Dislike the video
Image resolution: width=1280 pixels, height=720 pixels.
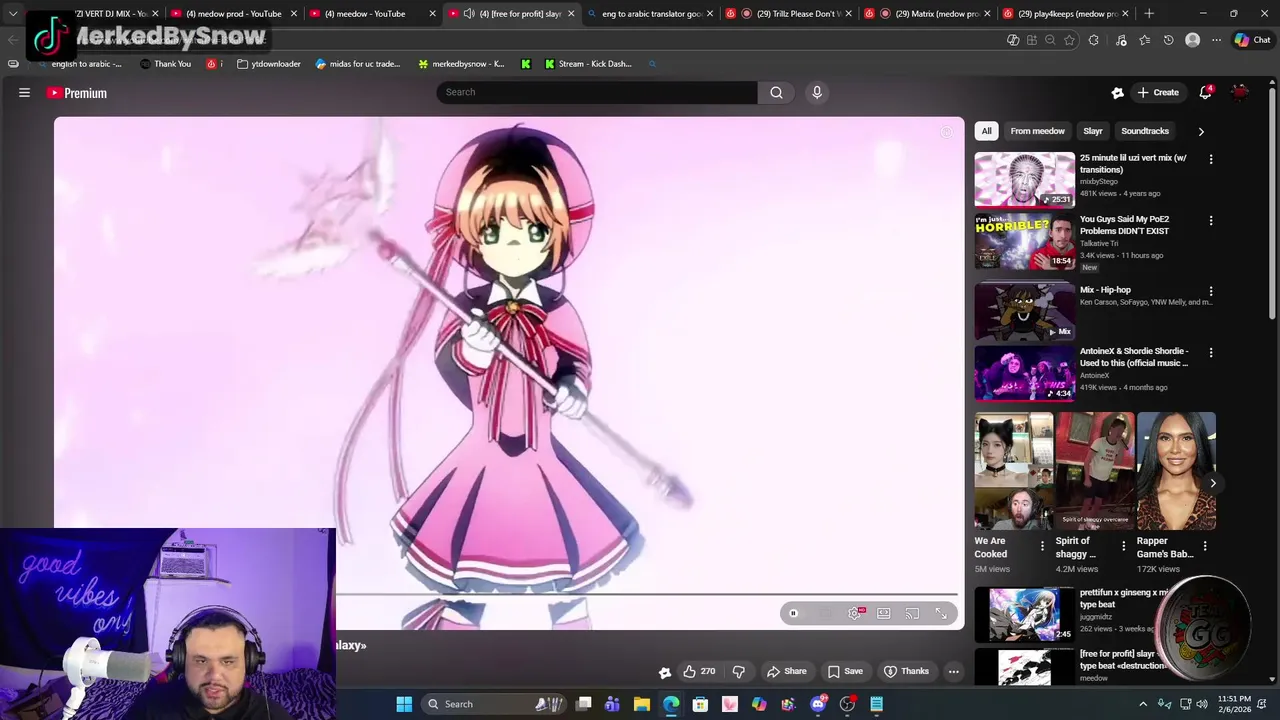tap(739, 671)
